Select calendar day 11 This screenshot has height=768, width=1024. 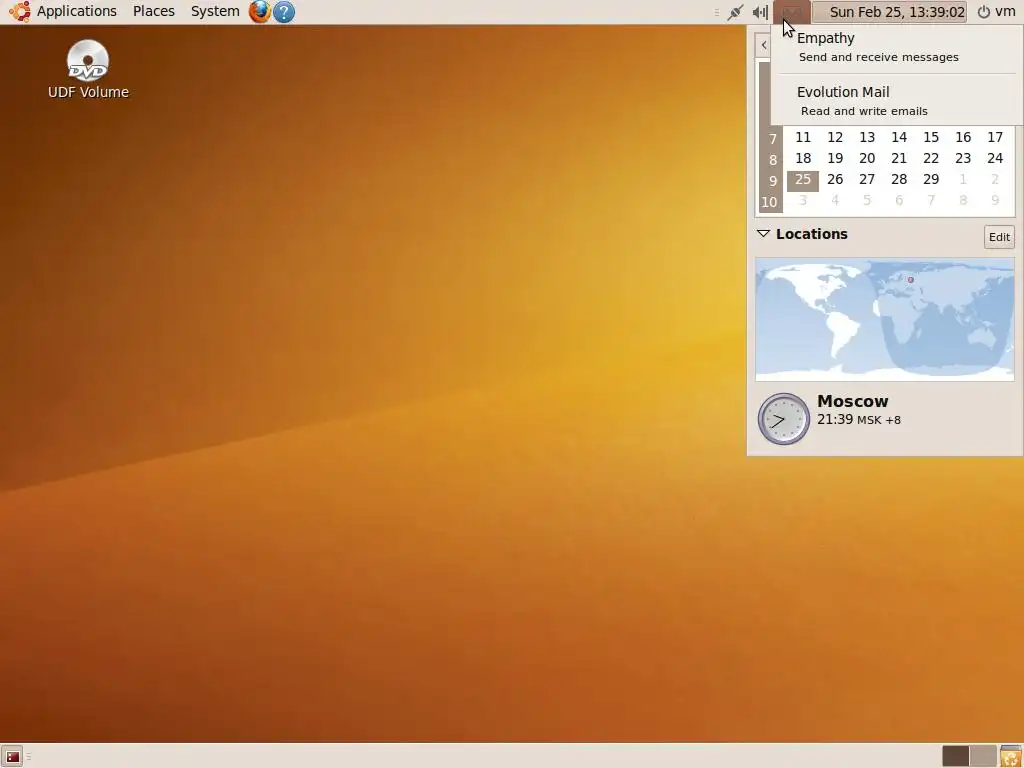click(x=803, y=137)
